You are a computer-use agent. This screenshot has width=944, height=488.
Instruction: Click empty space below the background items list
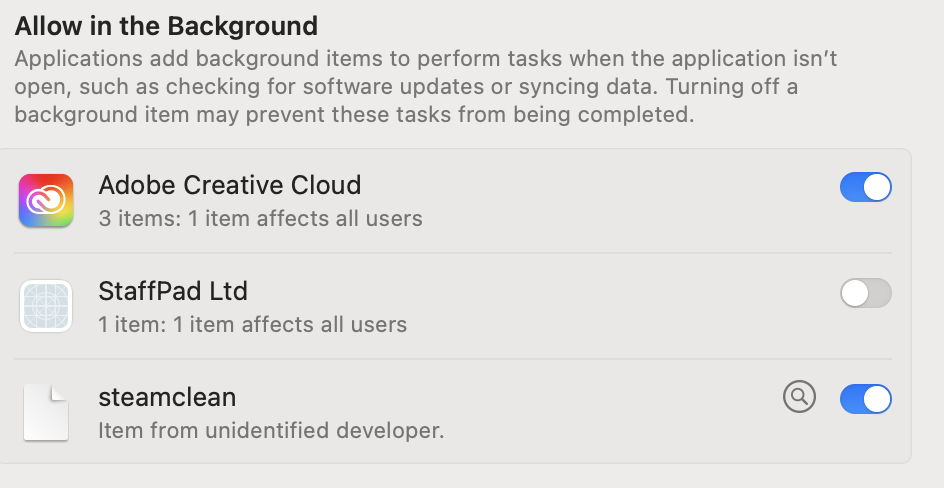460,476
